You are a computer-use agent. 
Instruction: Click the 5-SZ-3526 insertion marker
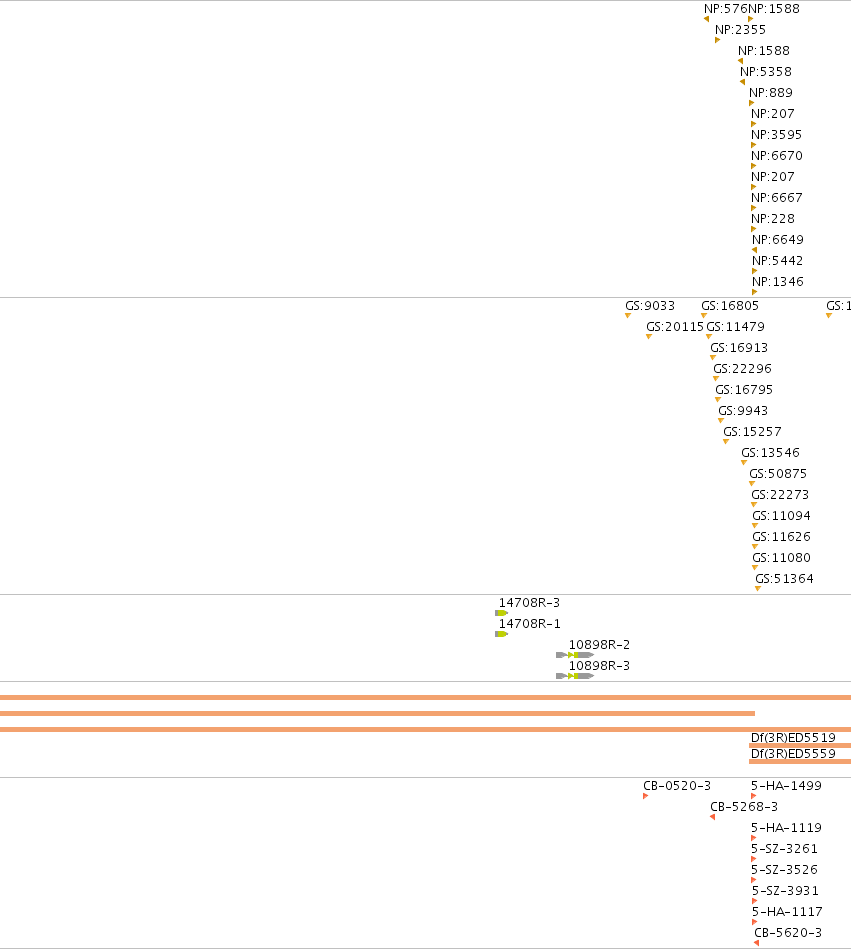(x=754, y=880)
